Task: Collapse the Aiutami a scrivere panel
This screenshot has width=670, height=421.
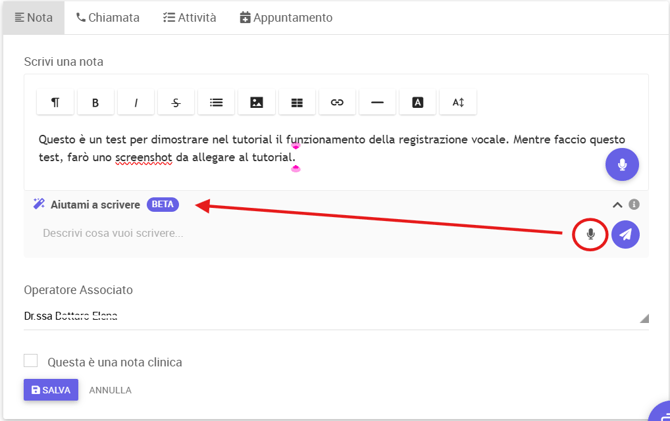Action: (617, 205)
